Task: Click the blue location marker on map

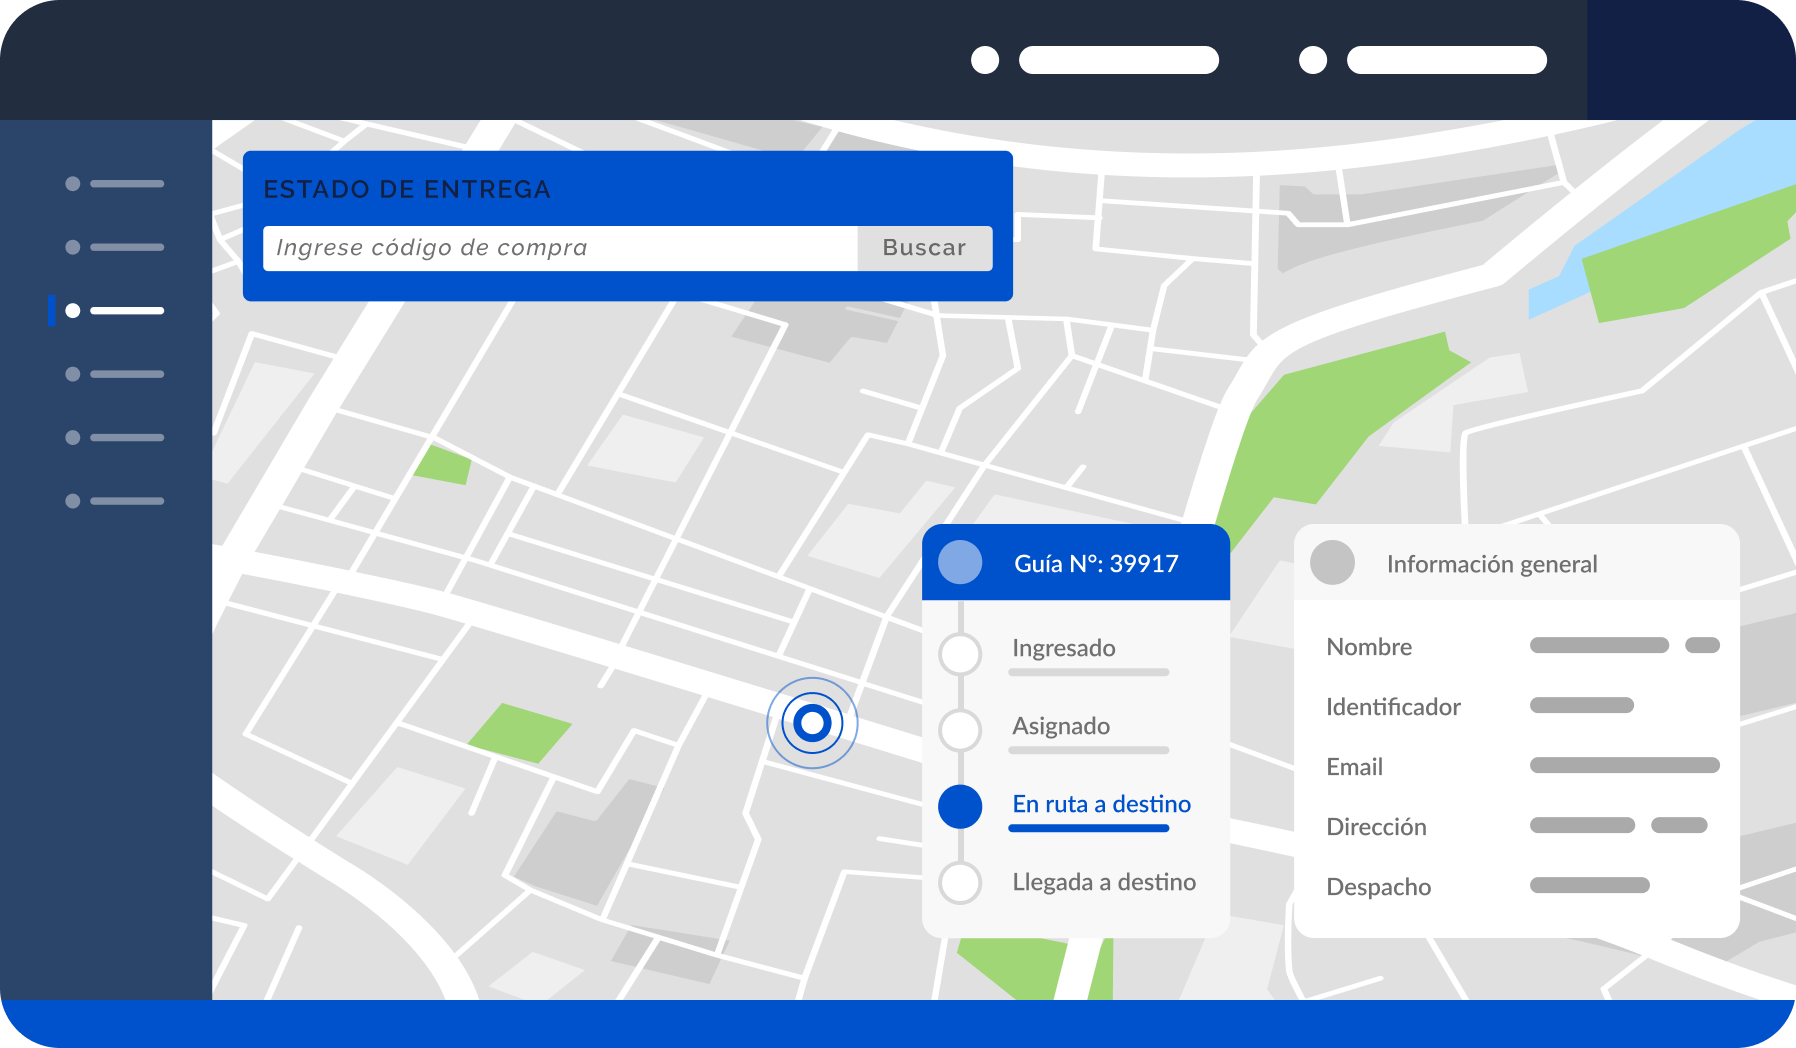Action: (x=812, y=723)
